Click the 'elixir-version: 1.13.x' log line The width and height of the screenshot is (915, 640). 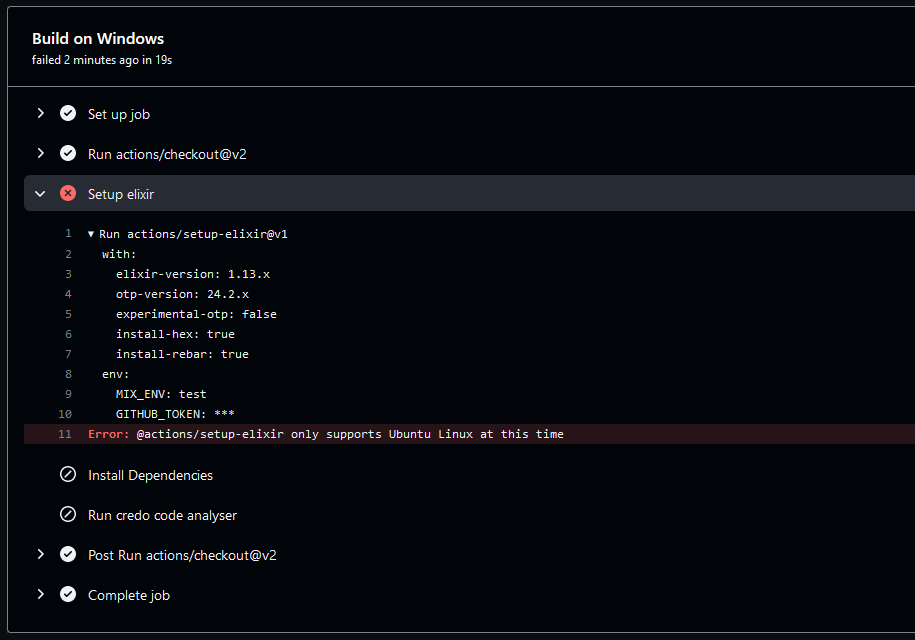point(193,274)
